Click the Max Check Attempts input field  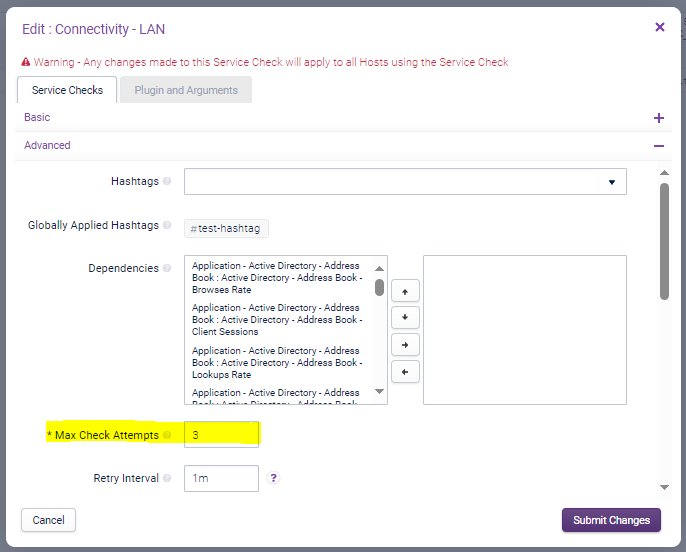tap(221, 435)
